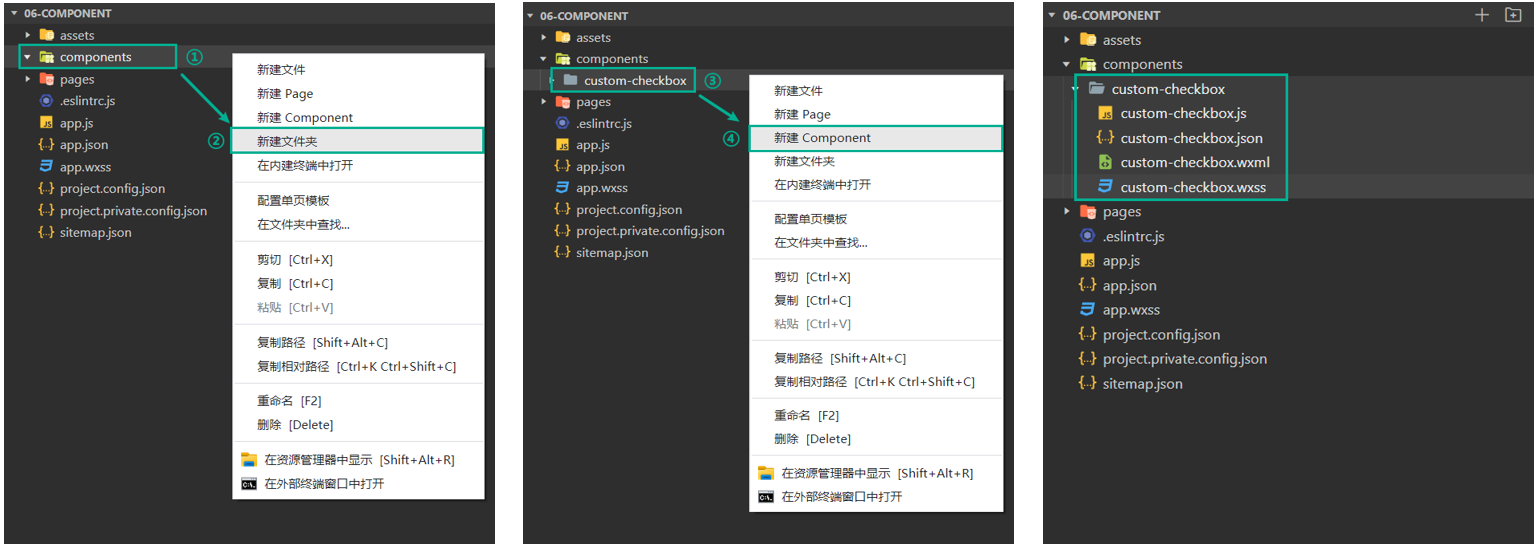Click the new file plus icon in the right panel header
The image size is (1536, 546).
pyautogui.click(x=1482, y=15)
